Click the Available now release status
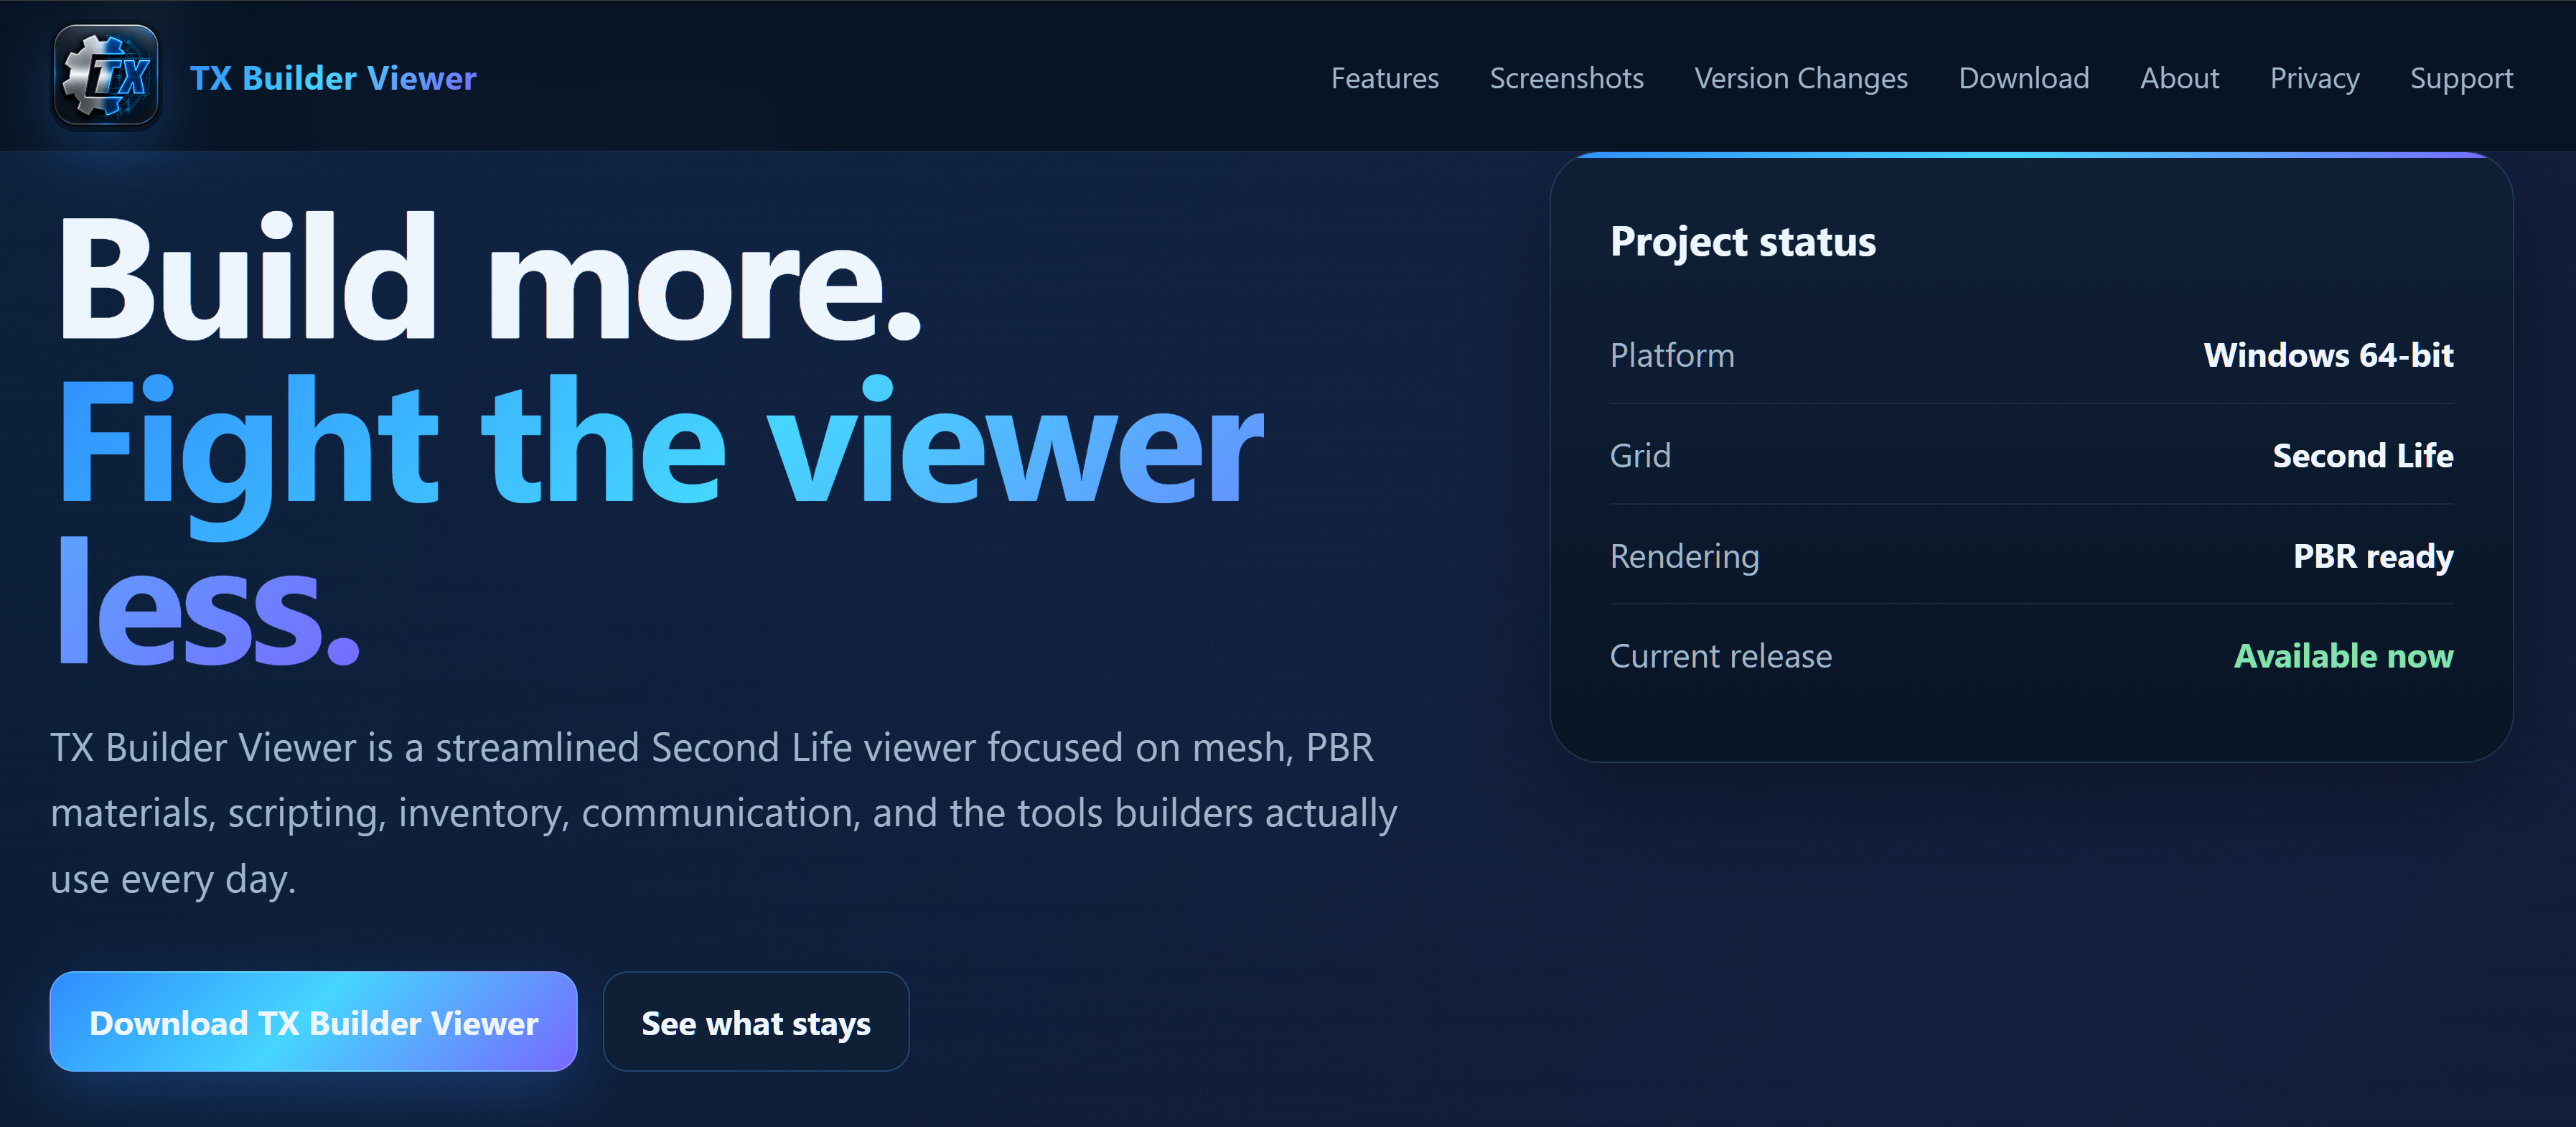2576x1127 pixels. point(2343,656)
